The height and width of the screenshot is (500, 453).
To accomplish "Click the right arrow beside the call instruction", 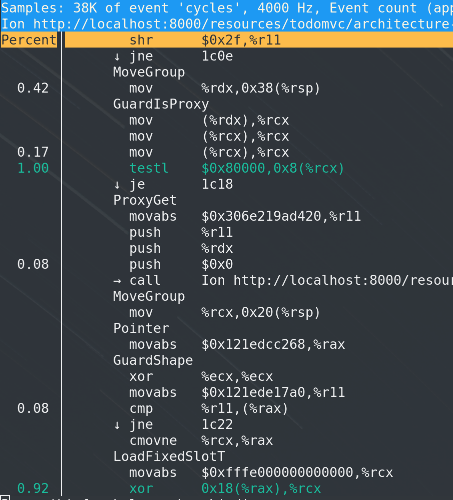I will (x=117, y=281).
